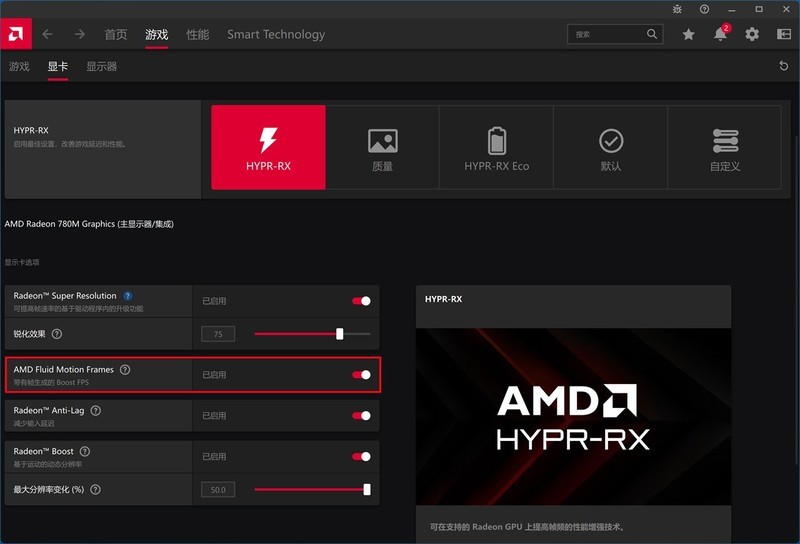The width and height of the screenshot is (800, 544).
Task: Reset settings with the undo arrow icon
Action: 784,66
